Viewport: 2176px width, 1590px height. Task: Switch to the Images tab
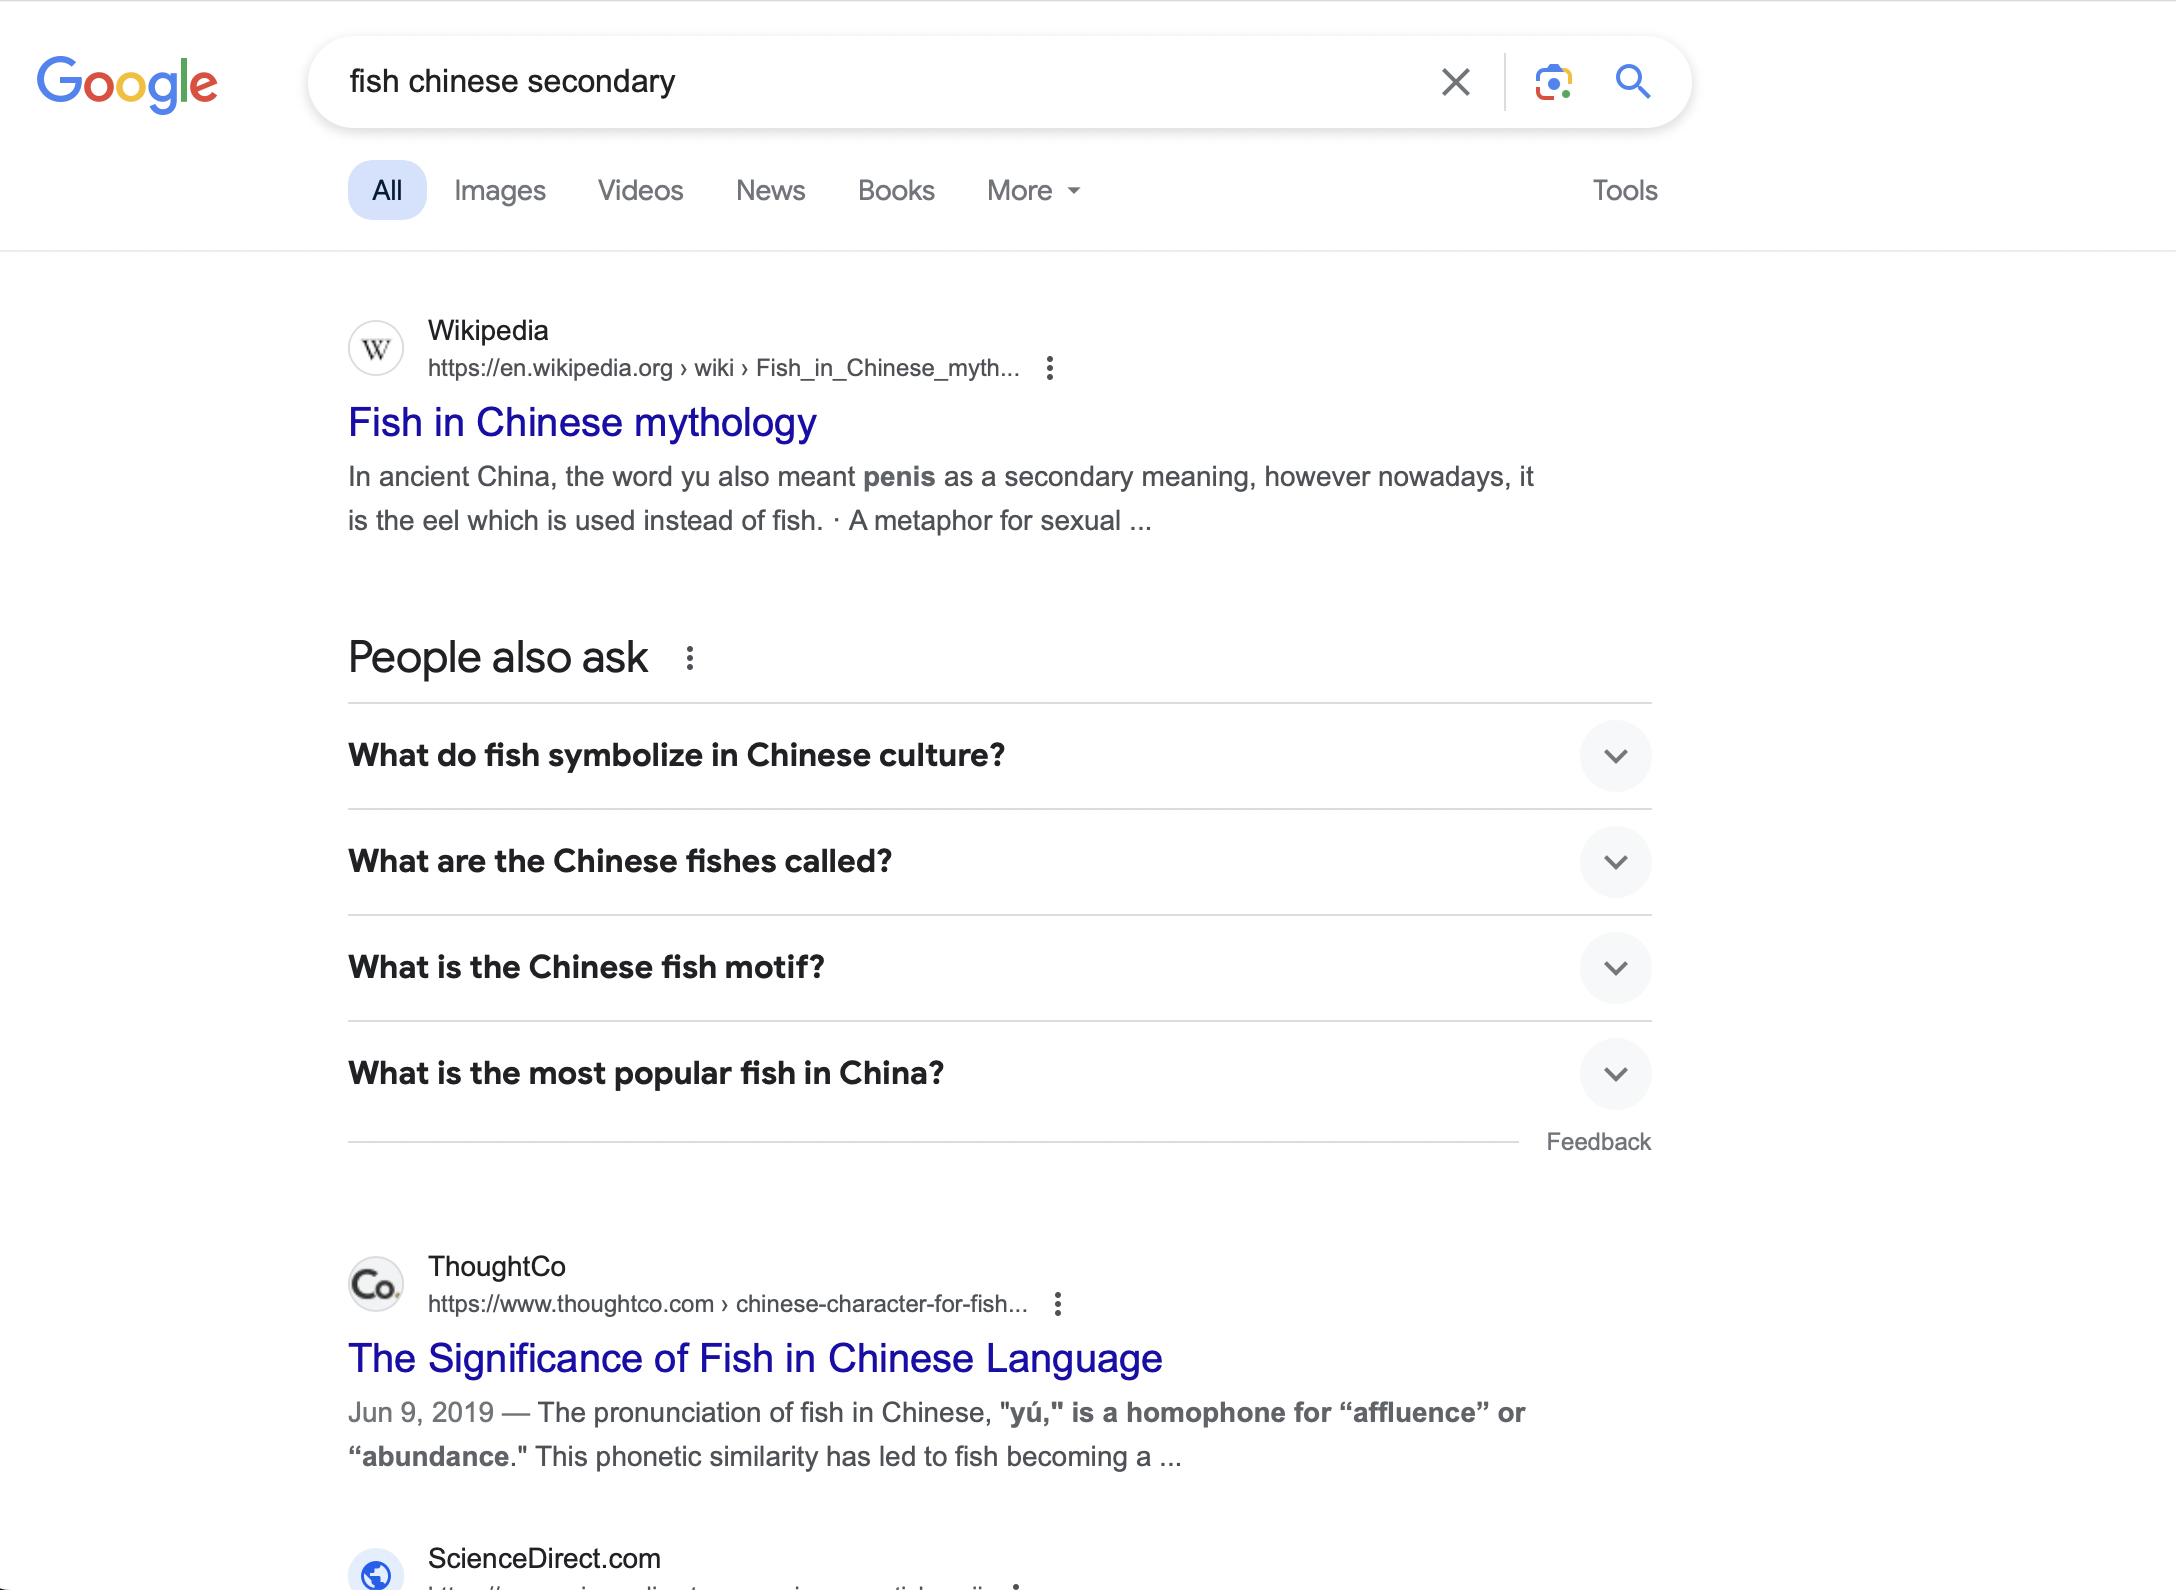(x=499, y=190)
